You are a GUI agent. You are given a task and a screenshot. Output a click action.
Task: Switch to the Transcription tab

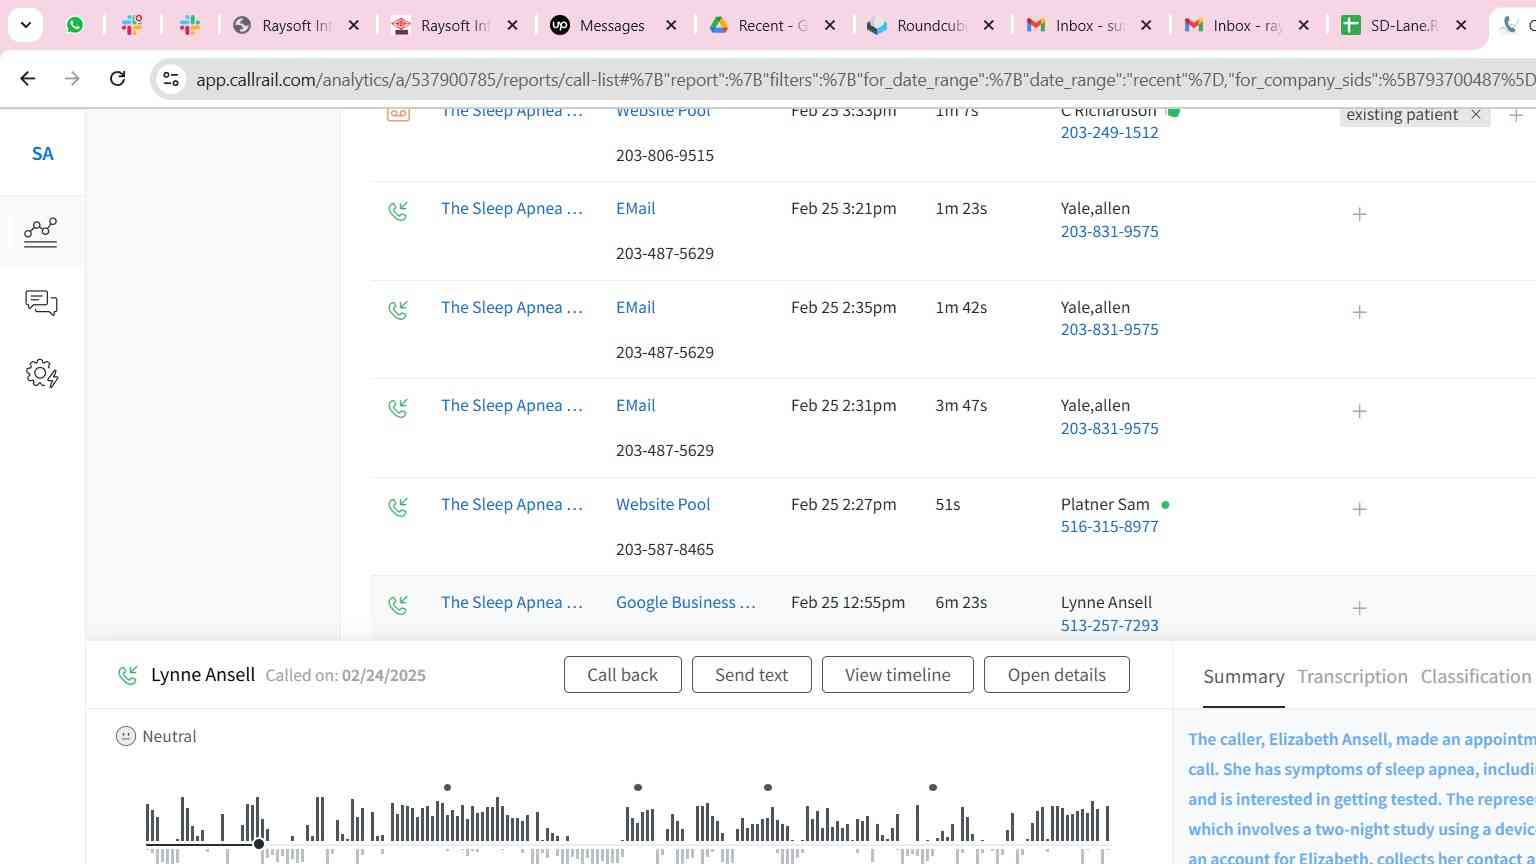tap(1352, 677)
